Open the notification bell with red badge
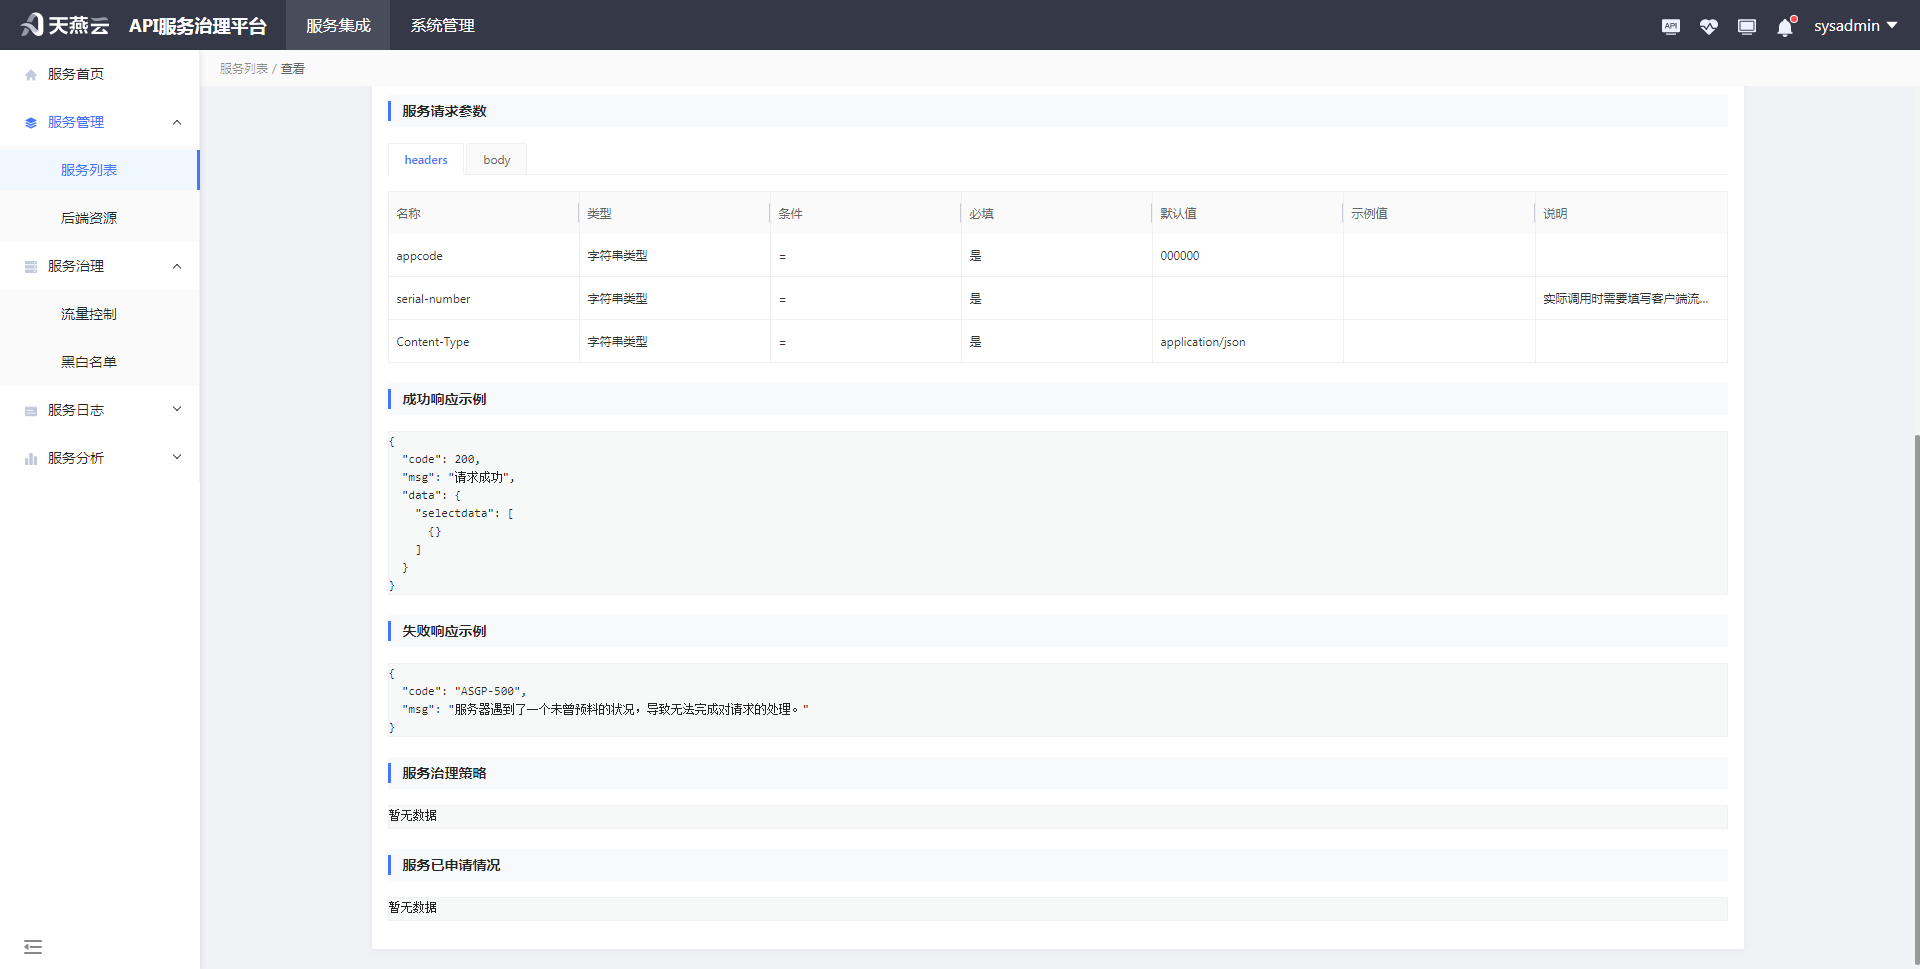 coord(1785,28)
